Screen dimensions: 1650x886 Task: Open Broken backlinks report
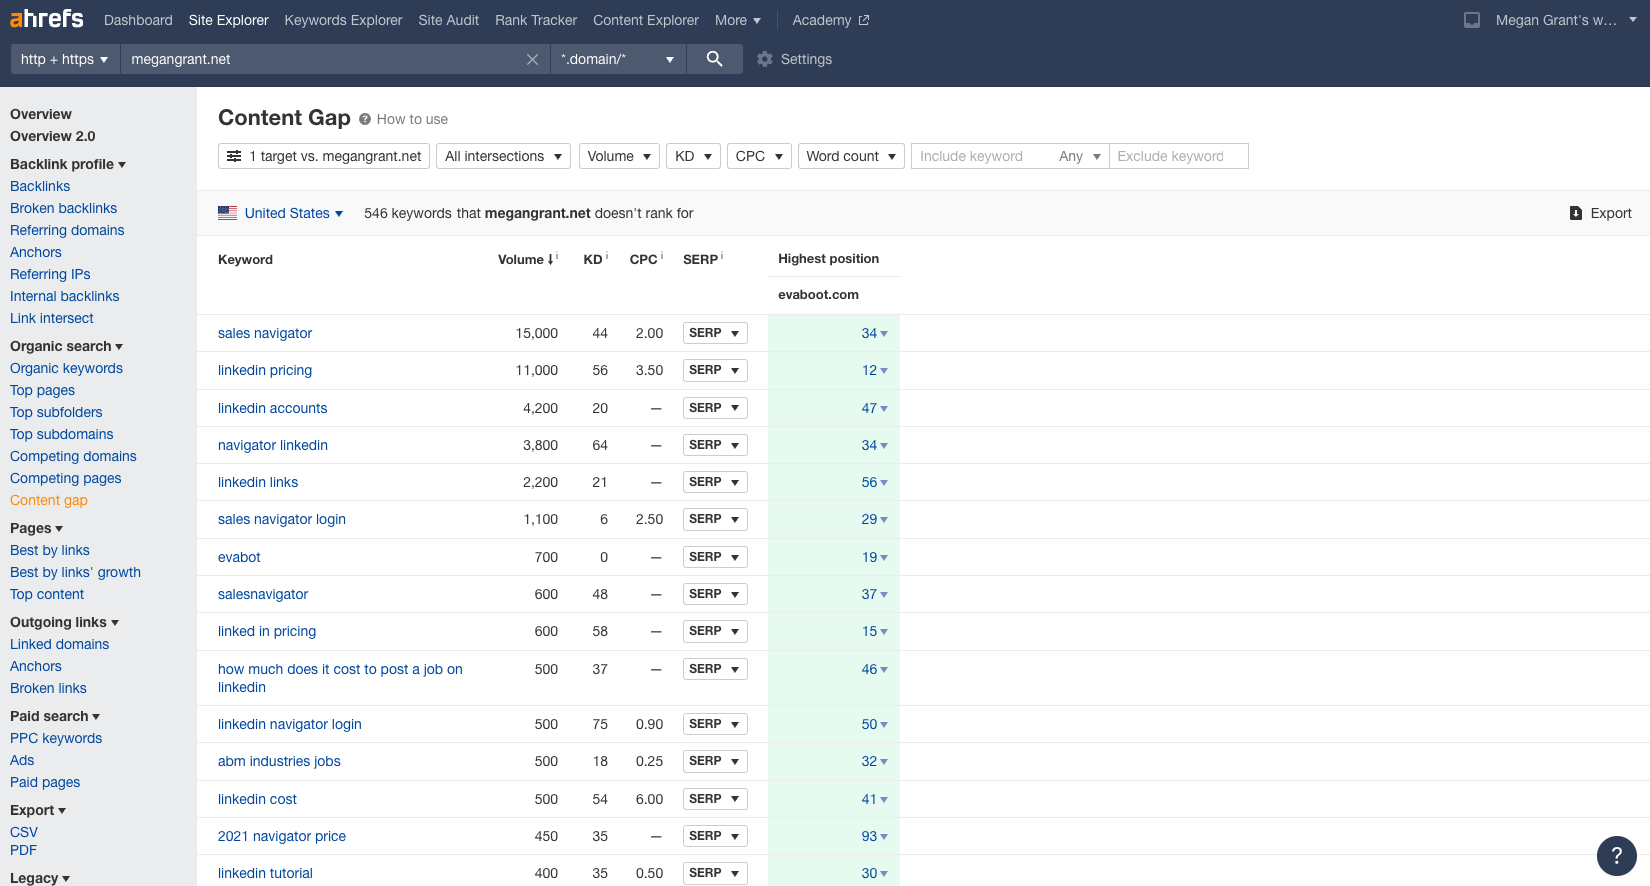[x=63, y=208]
